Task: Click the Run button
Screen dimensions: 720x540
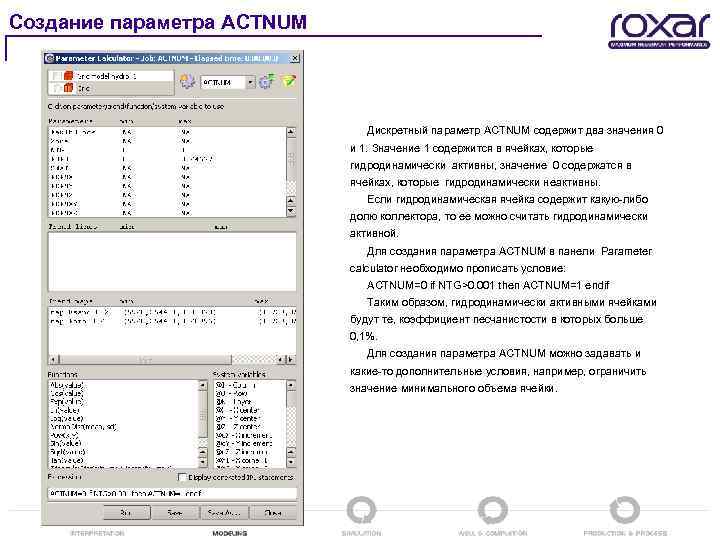Action: click(127, 512)
